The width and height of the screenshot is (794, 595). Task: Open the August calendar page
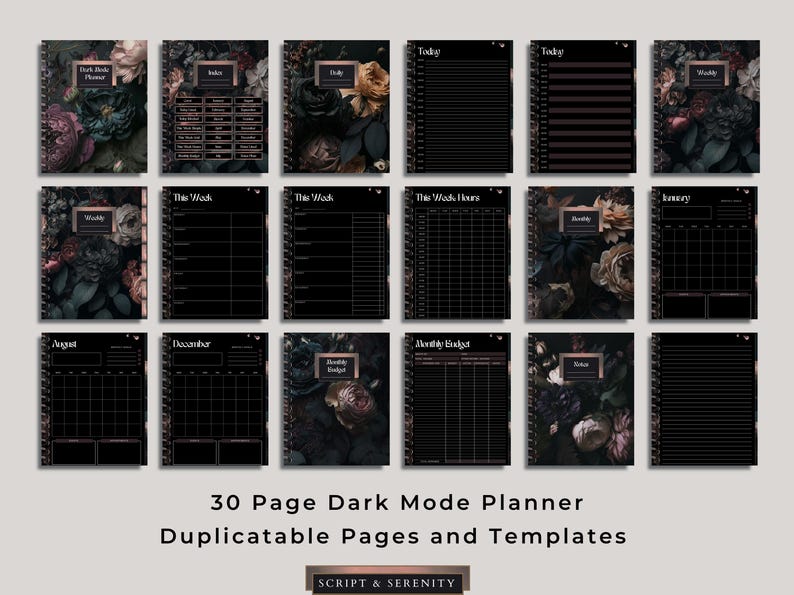94,399
